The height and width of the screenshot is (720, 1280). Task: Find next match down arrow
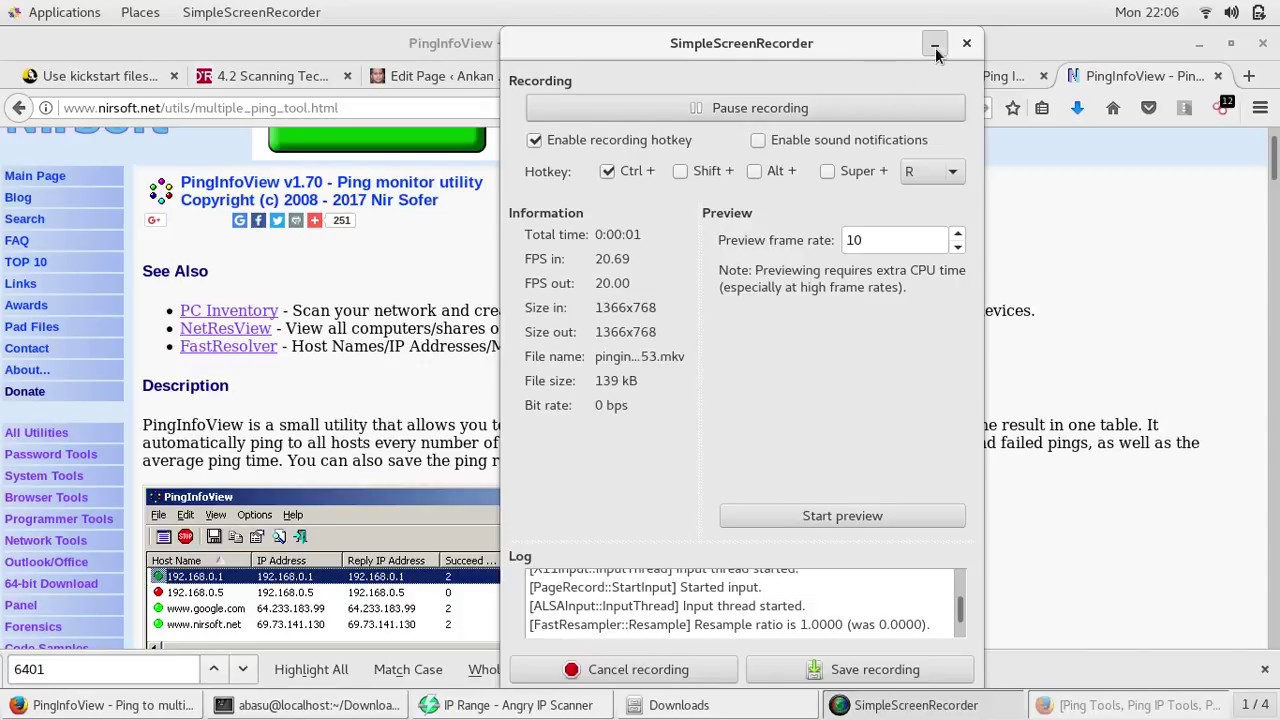(242, 669)
